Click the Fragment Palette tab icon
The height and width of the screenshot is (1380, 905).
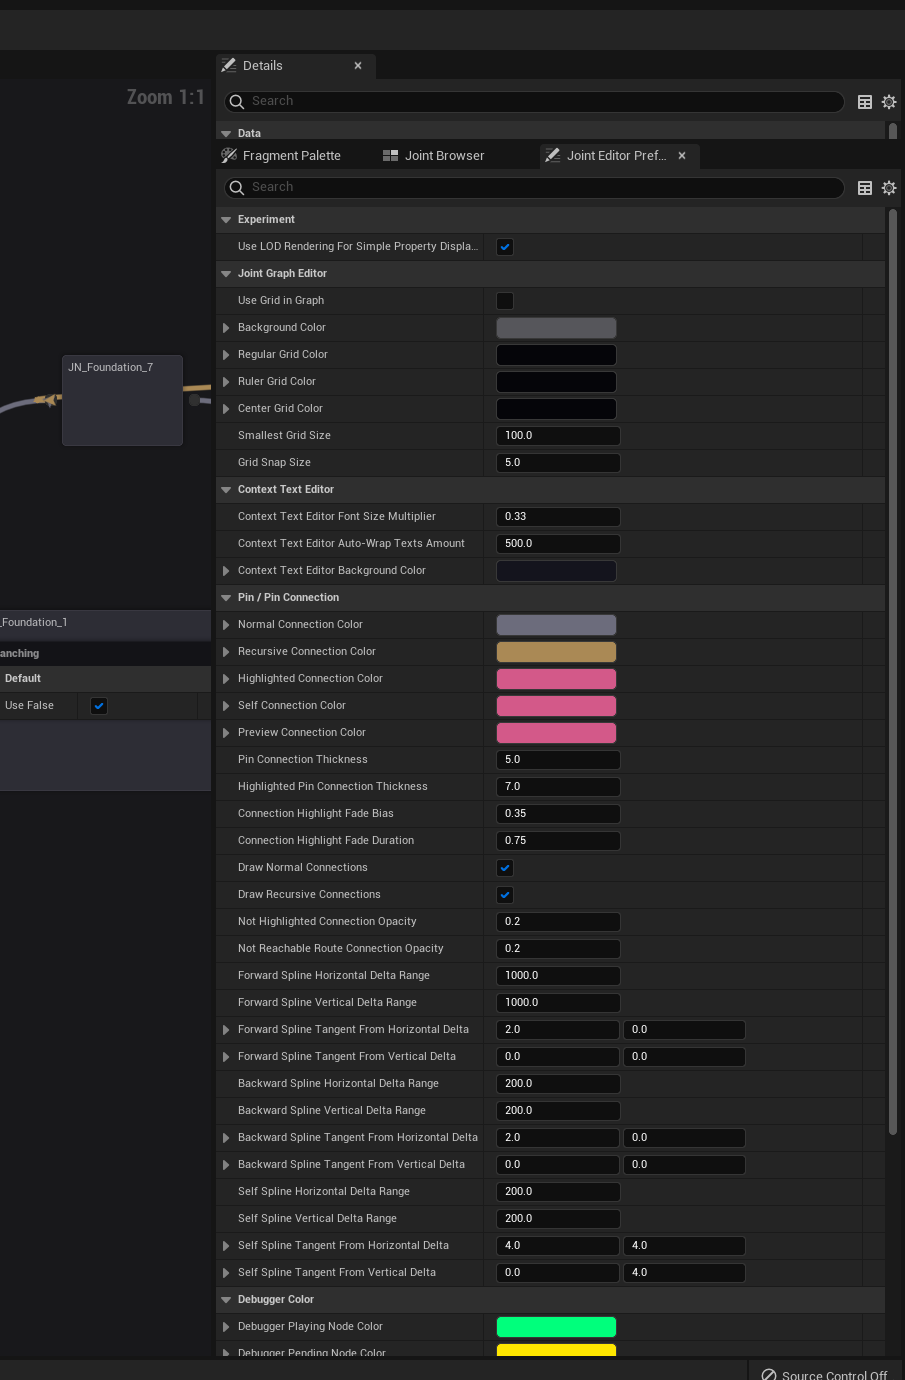pos(229,156)
